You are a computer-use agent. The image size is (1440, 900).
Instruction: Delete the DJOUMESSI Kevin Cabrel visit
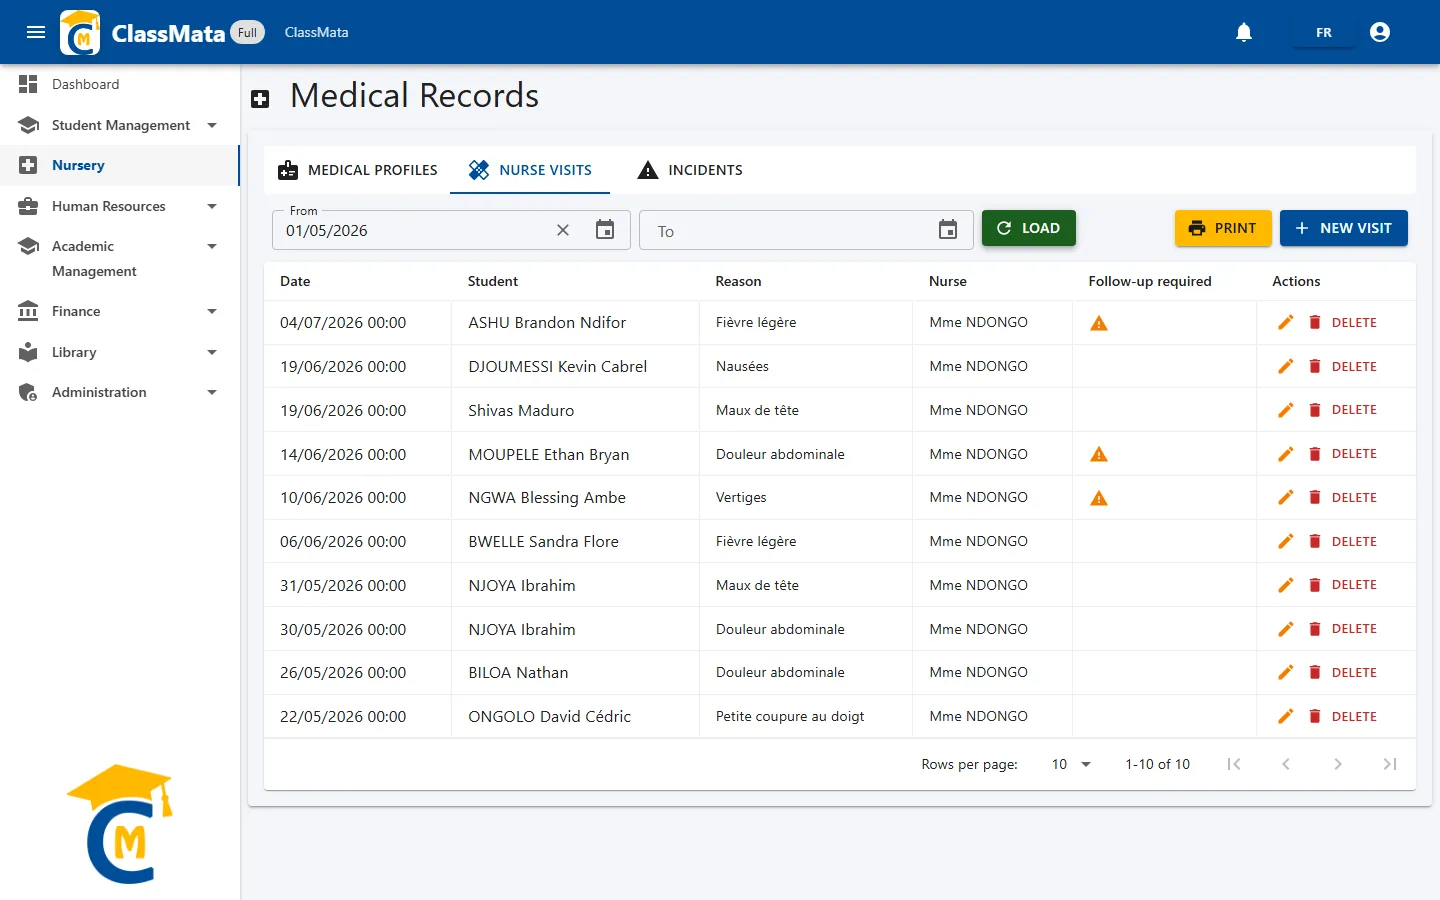(x=1343, y=366)
